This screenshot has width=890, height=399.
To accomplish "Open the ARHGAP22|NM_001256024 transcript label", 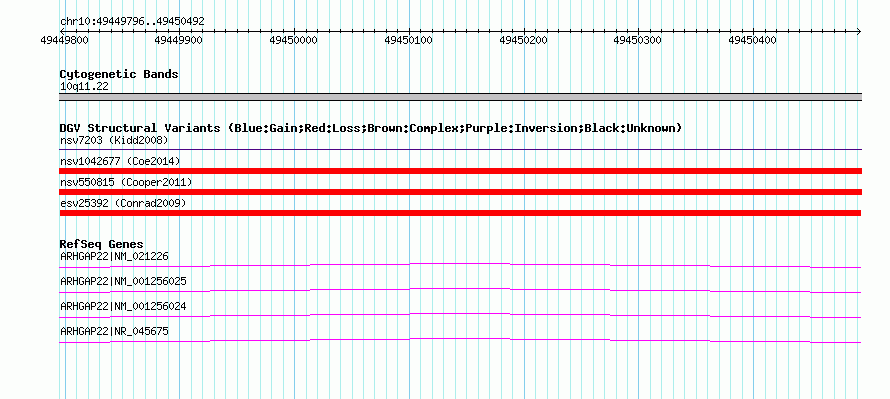I will (x=123, y=306).
